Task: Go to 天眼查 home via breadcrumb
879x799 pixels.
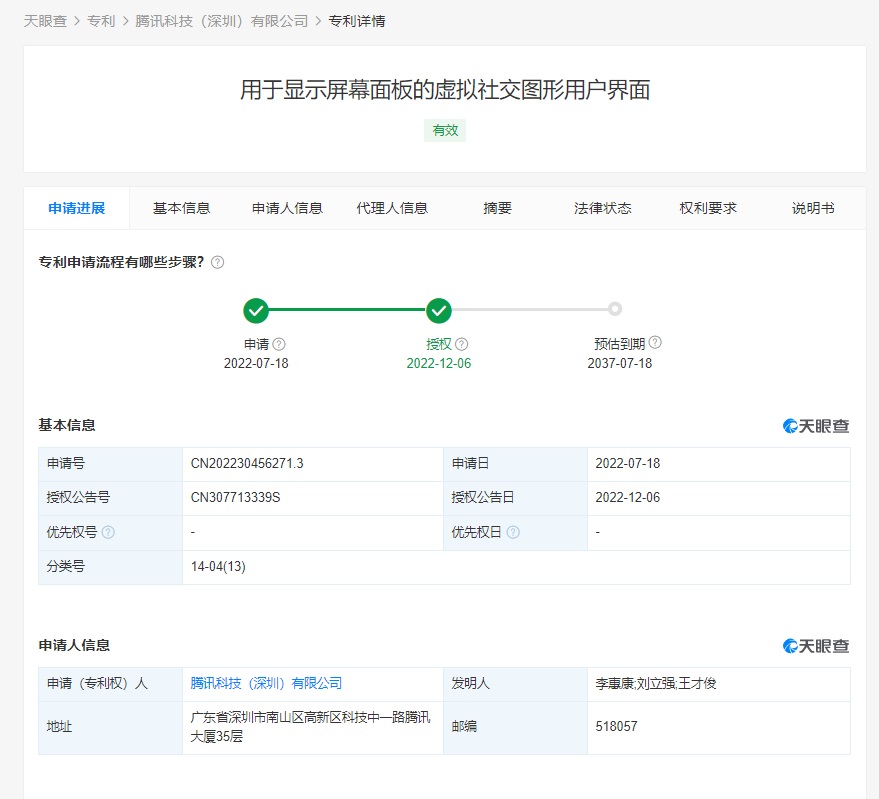Action: pos(45,21)
